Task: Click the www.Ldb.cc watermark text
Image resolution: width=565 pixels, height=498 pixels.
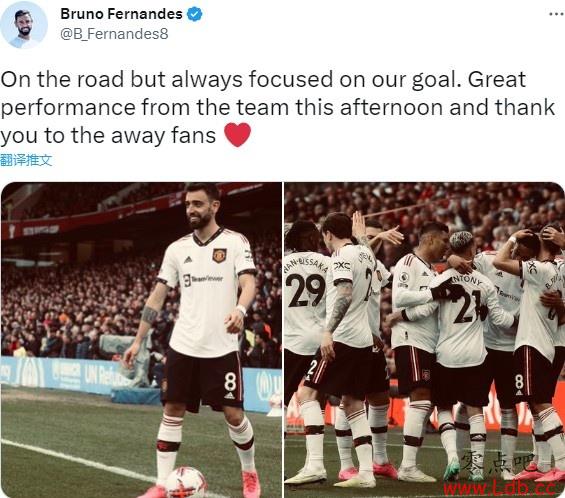Action: click(x=503, y=488)
